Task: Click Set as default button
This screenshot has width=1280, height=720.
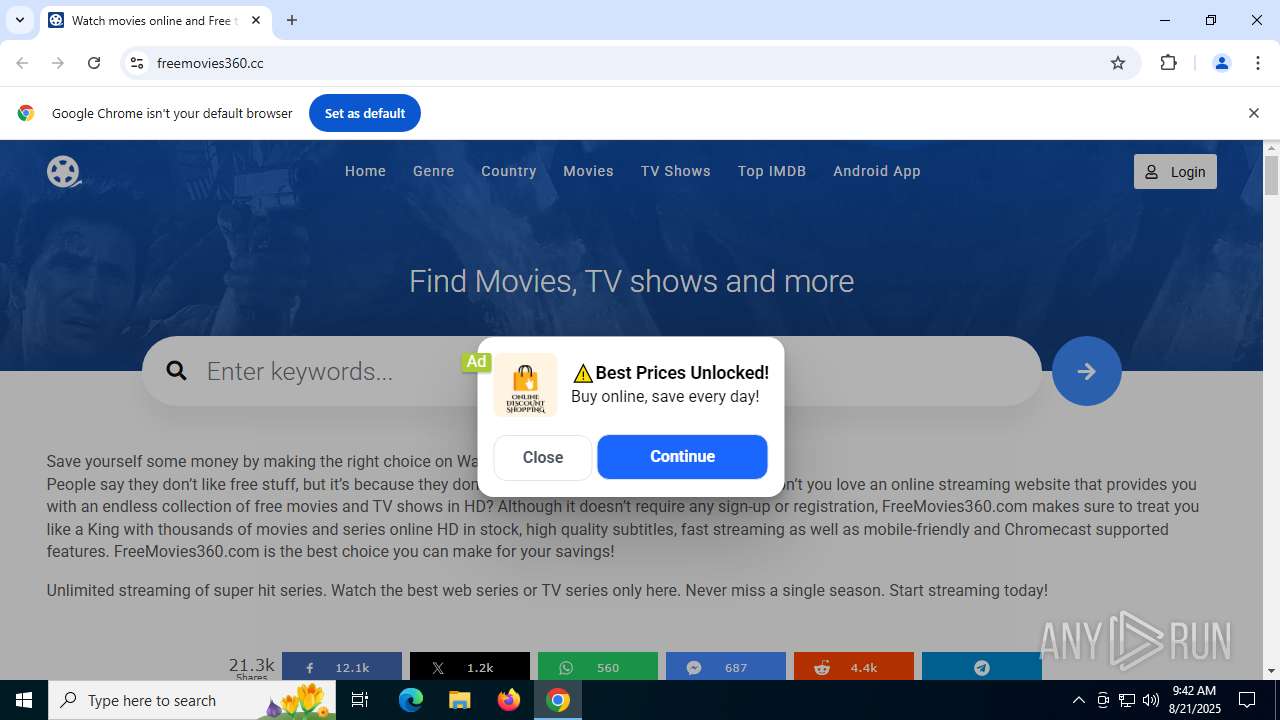Action: click(364, 113)
